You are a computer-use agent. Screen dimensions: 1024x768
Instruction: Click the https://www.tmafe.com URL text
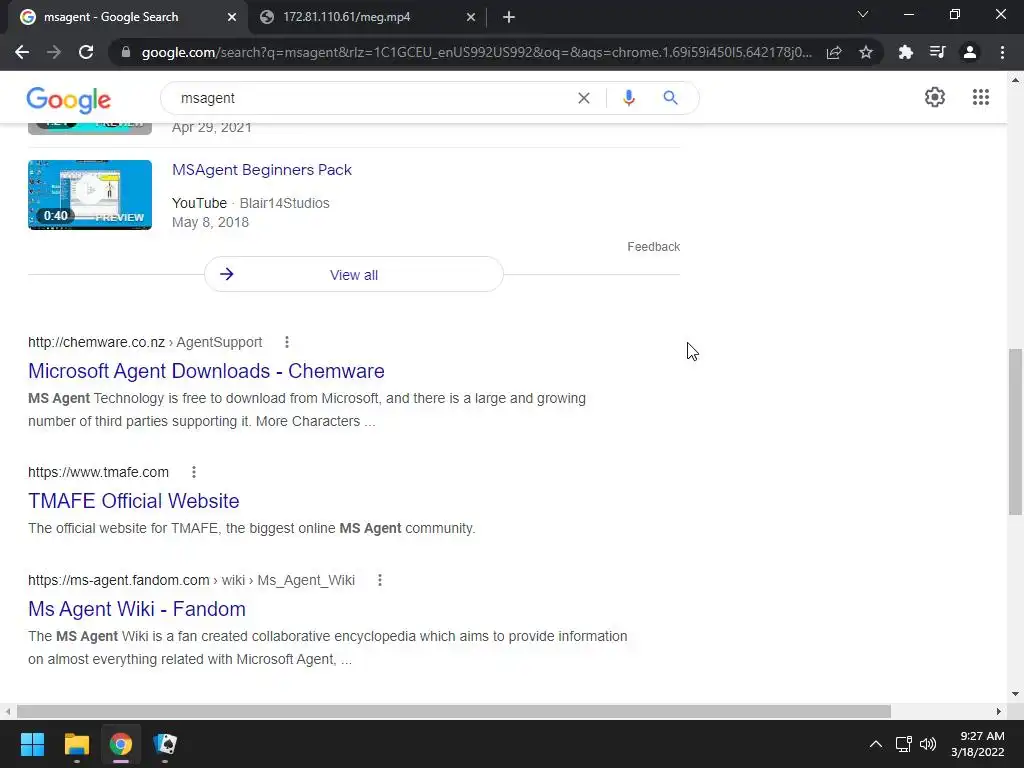tap(99, 472)
